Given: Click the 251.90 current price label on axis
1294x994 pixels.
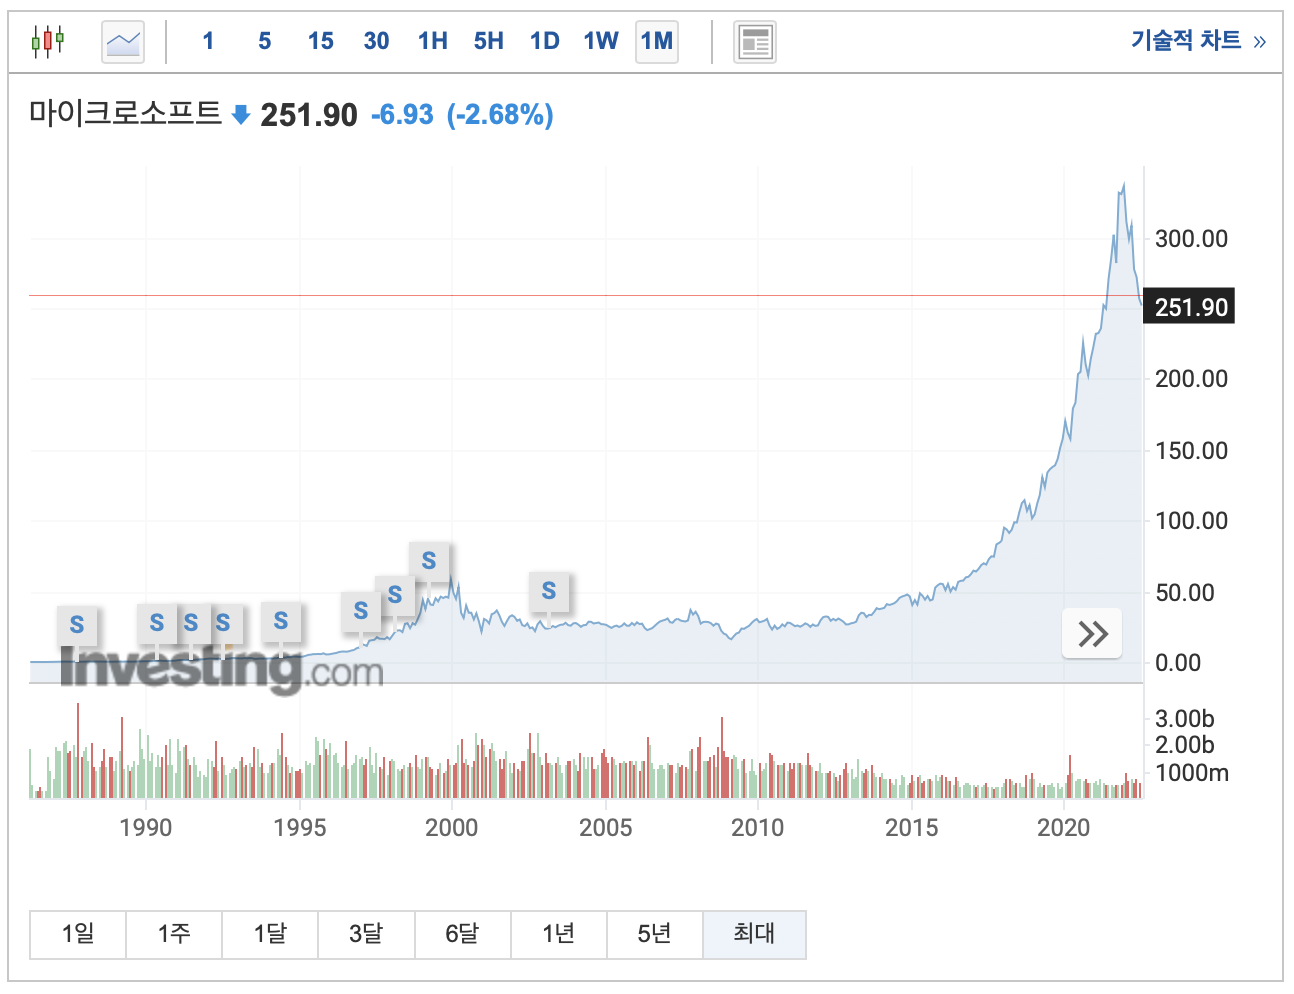Looking at the screenshot, I should tap(1189, 307).
